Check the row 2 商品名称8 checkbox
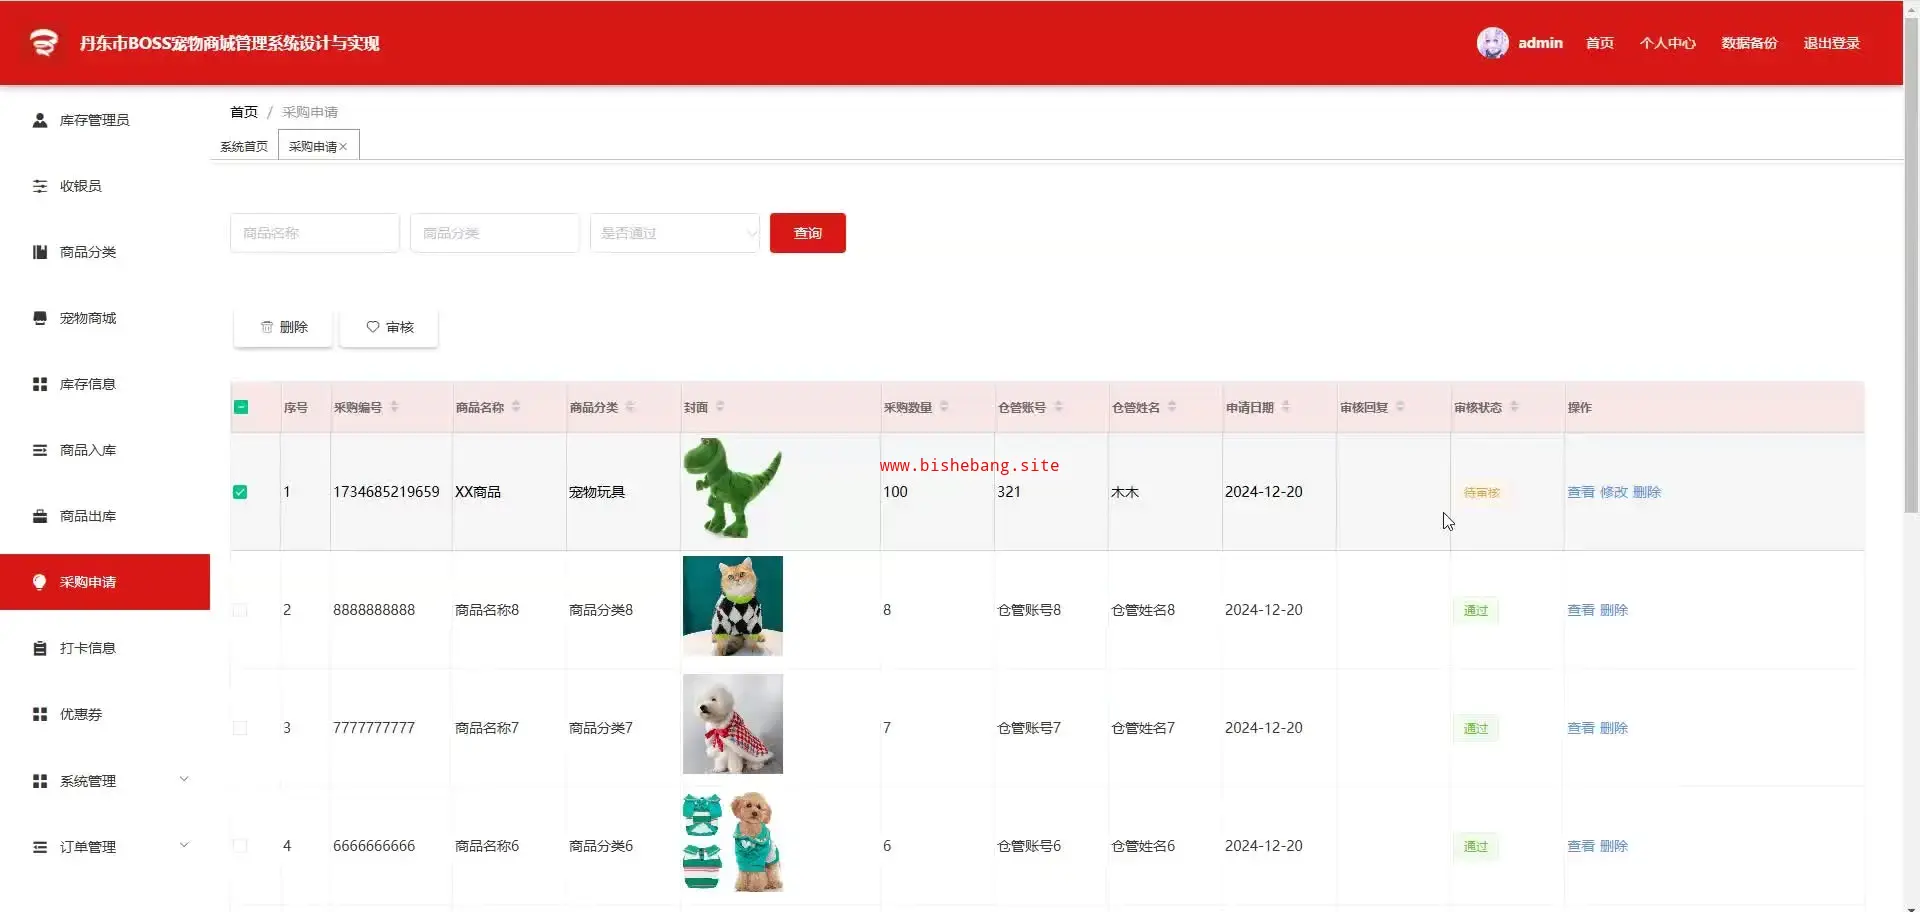The width and height of the screenshot is (1920, 912). coord(240,610)
